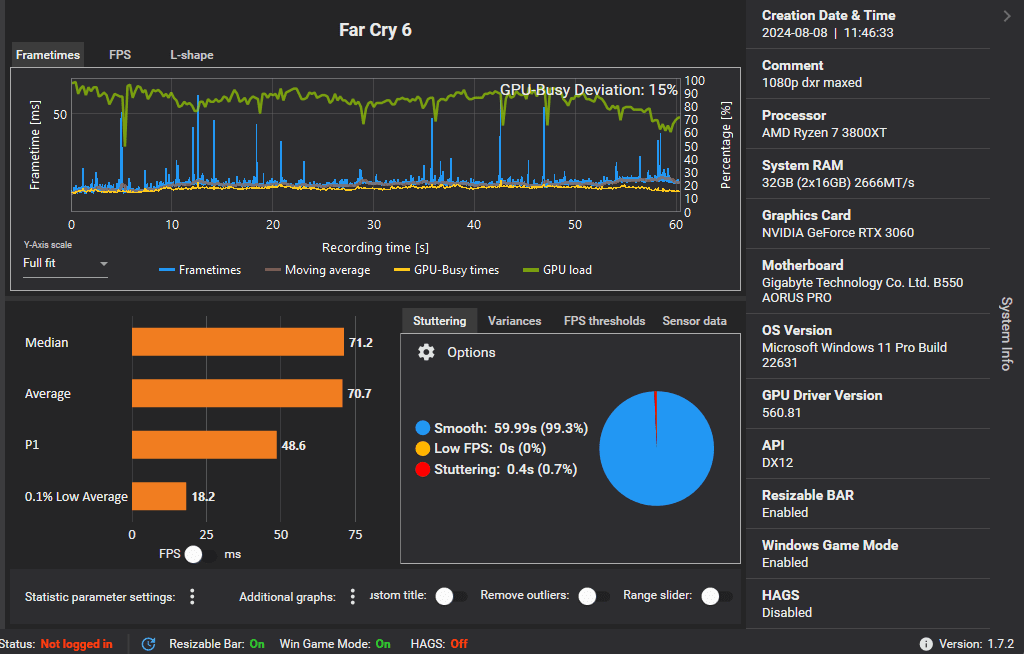Open stuttering Options gear icon
The width and height of the screenshot is (1024, 654).
click(x=426, y=352)
